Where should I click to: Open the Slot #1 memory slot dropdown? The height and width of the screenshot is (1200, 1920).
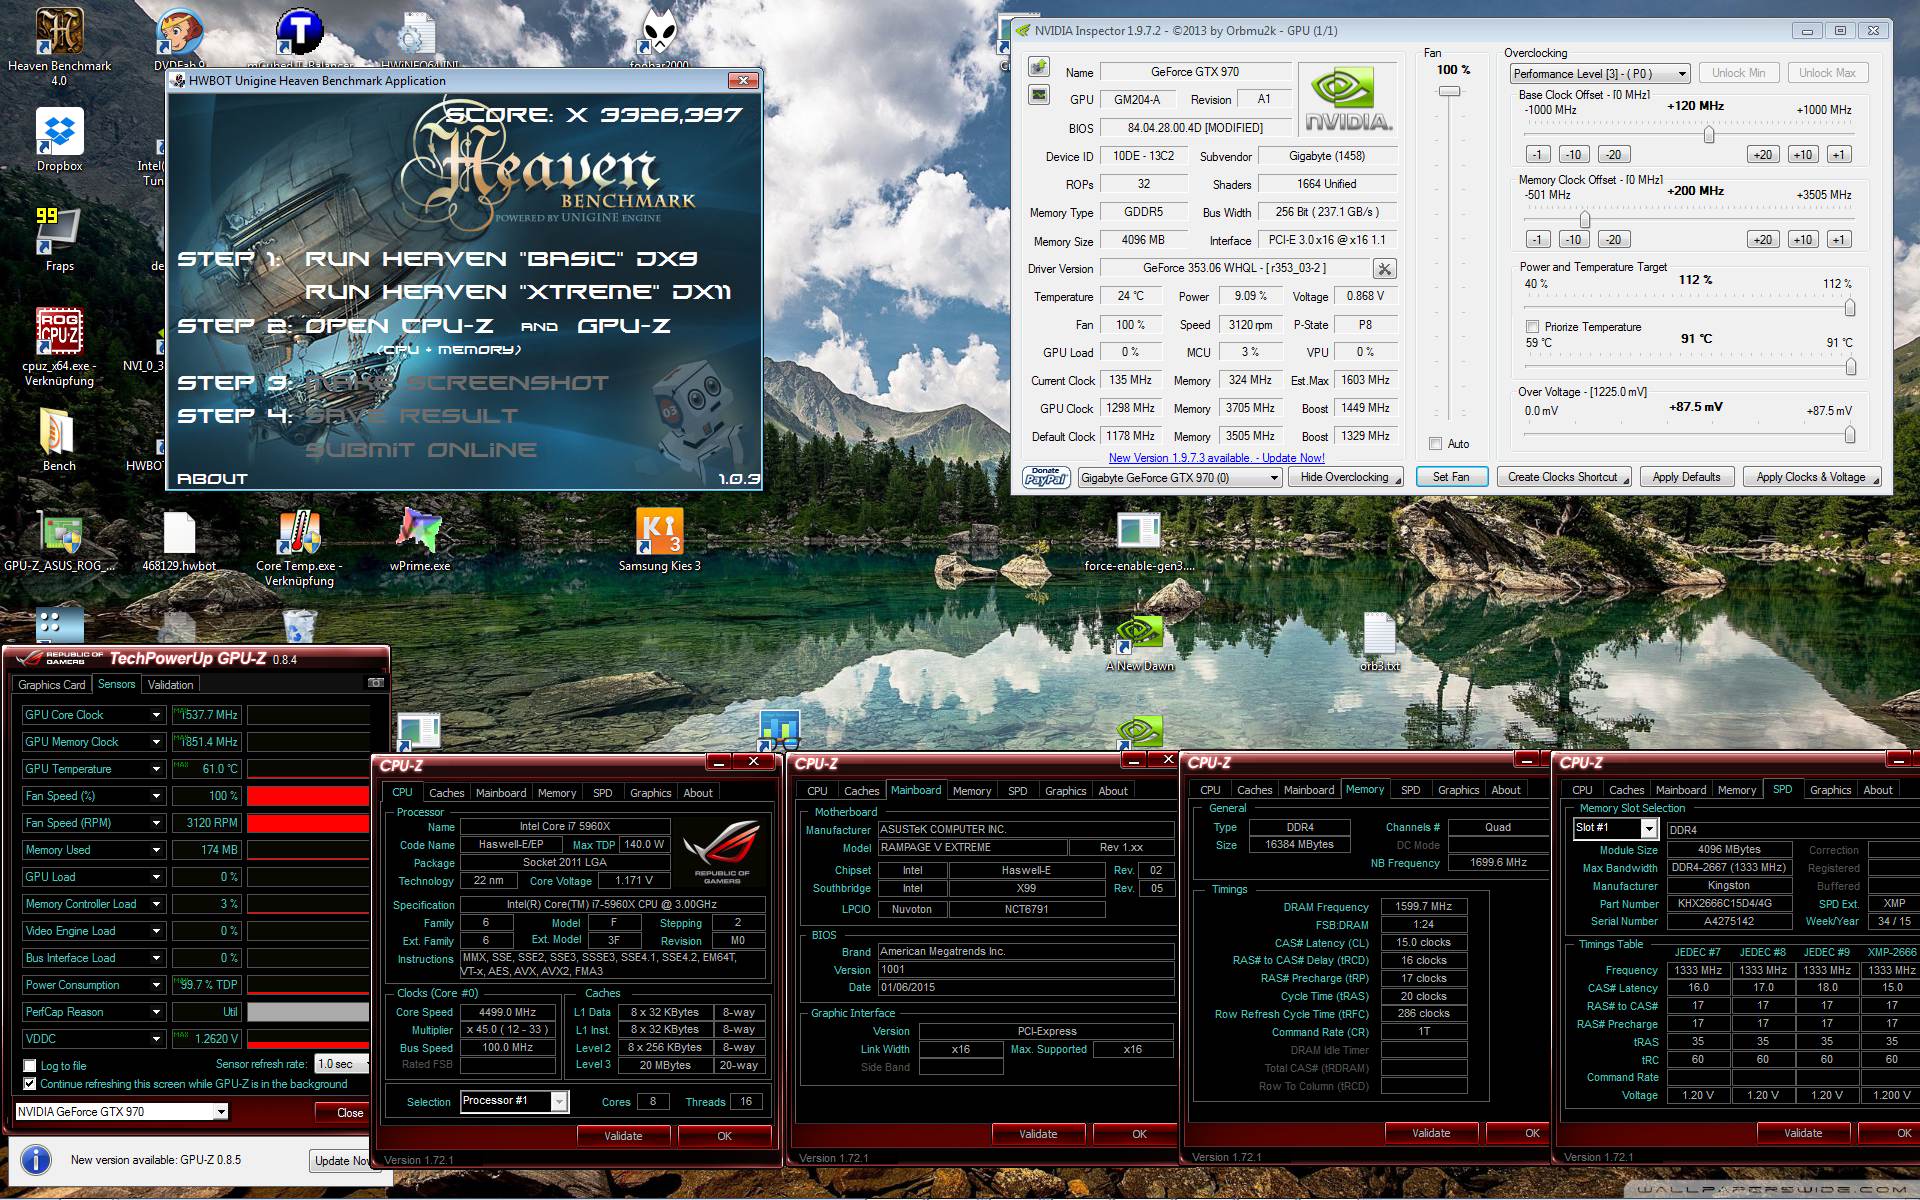1616,828
